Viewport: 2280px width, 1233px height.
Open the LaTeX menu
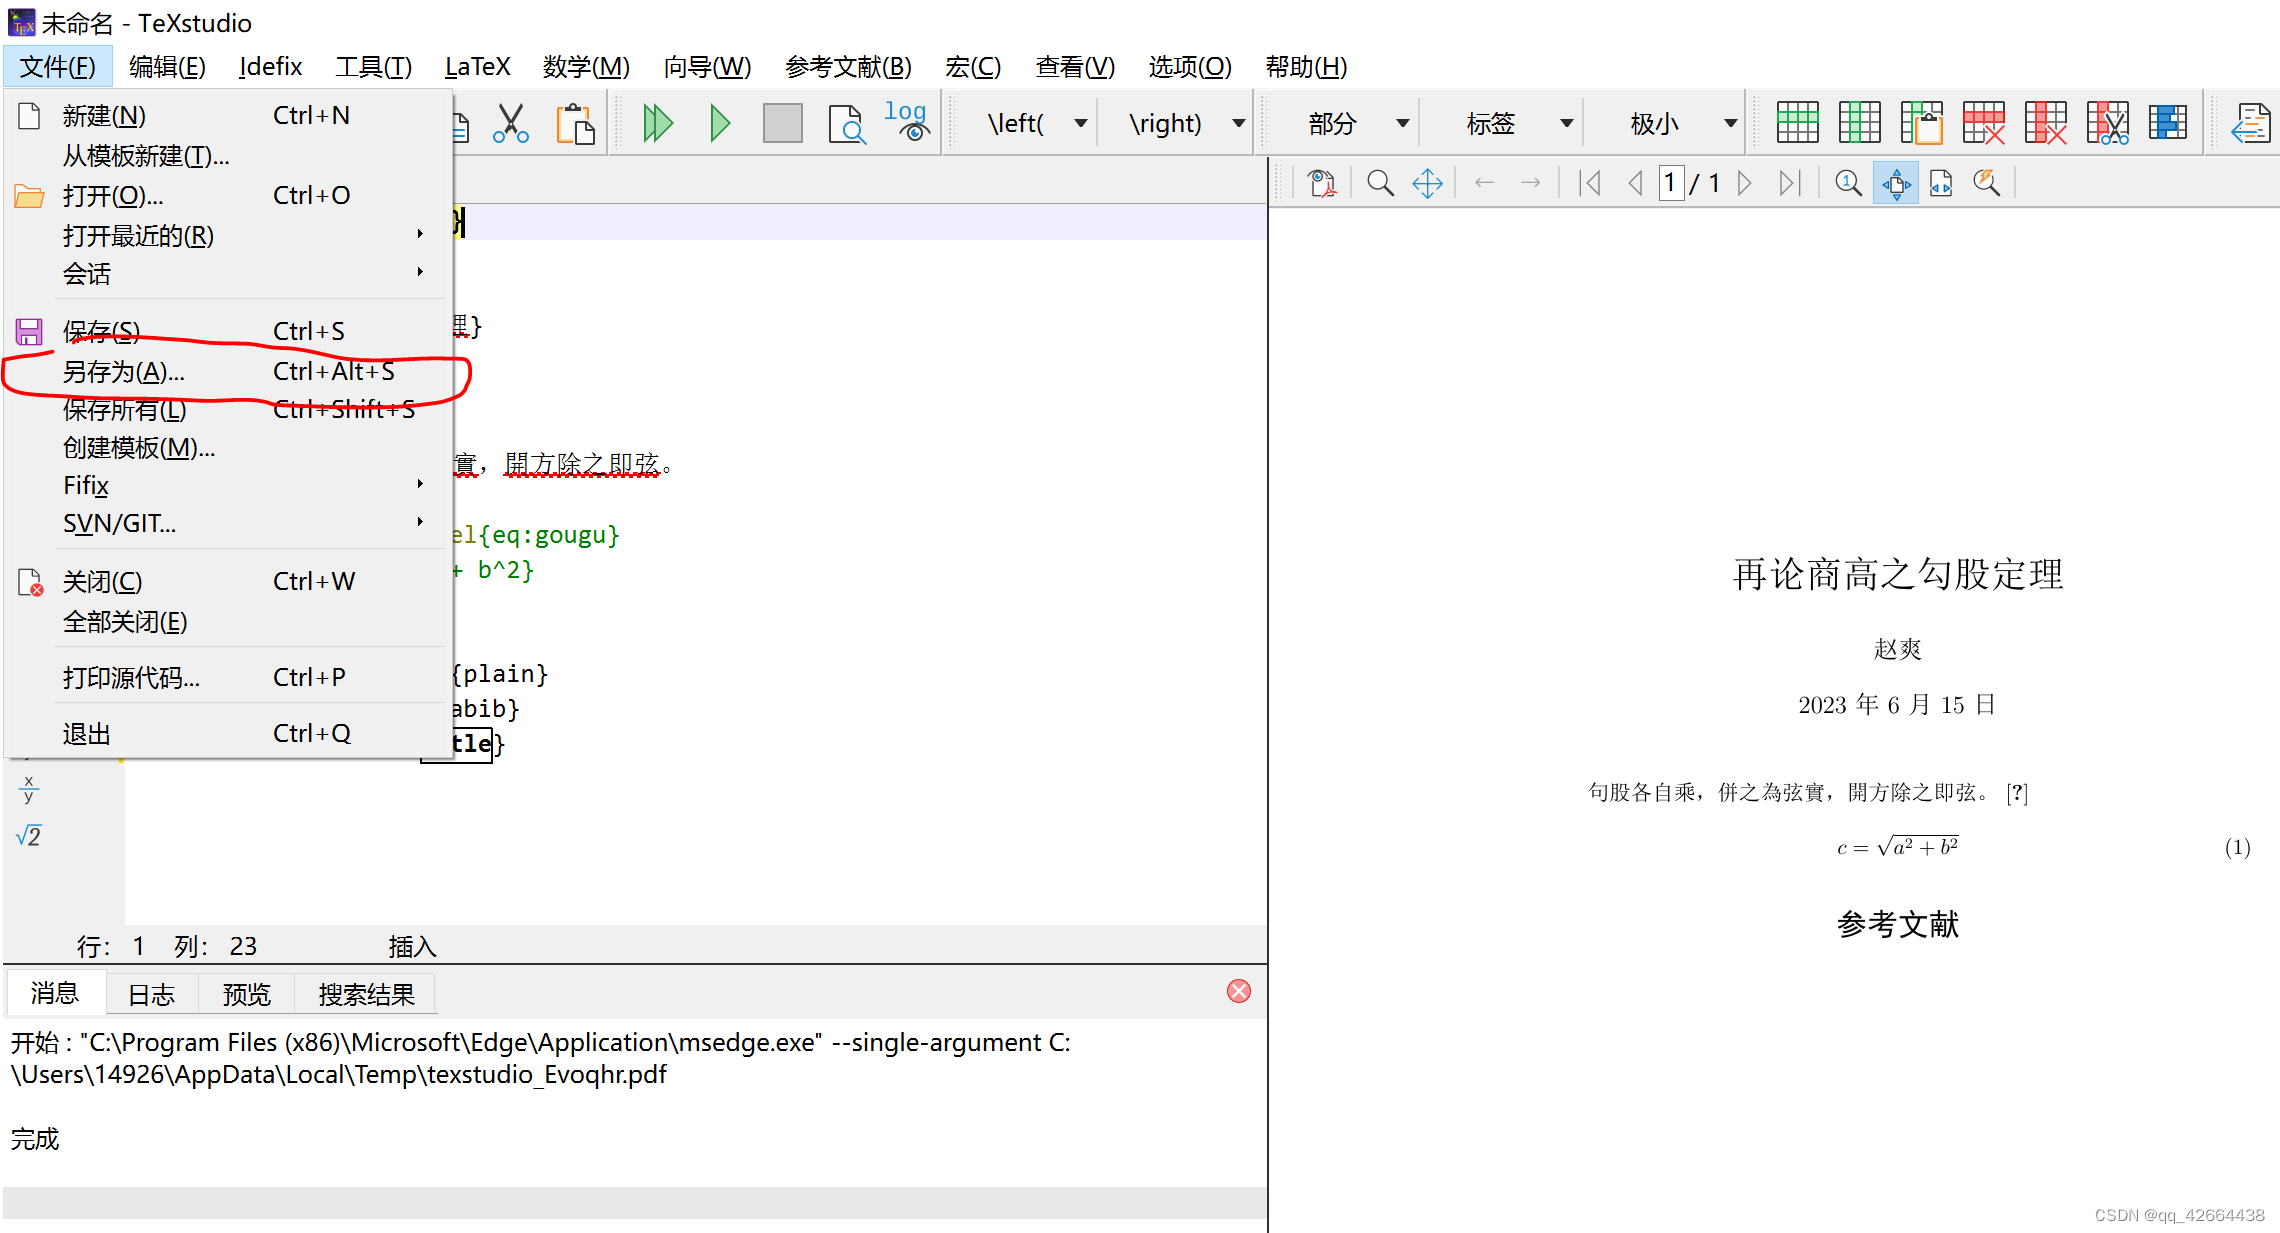point(477,67)
